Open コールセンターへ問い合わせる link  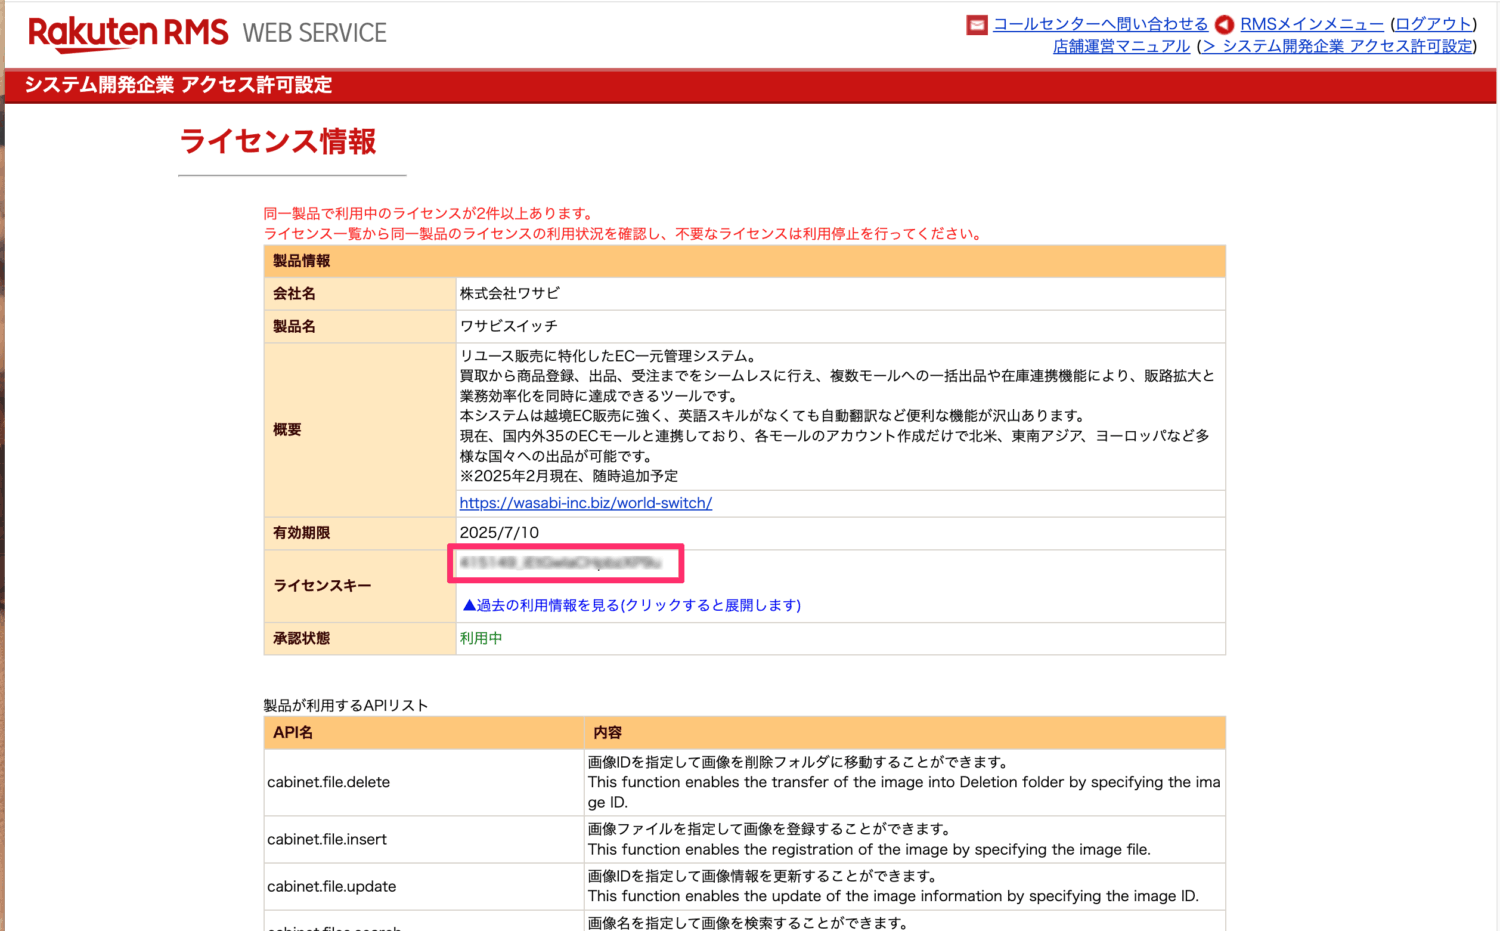click(x=1100, y=24)
